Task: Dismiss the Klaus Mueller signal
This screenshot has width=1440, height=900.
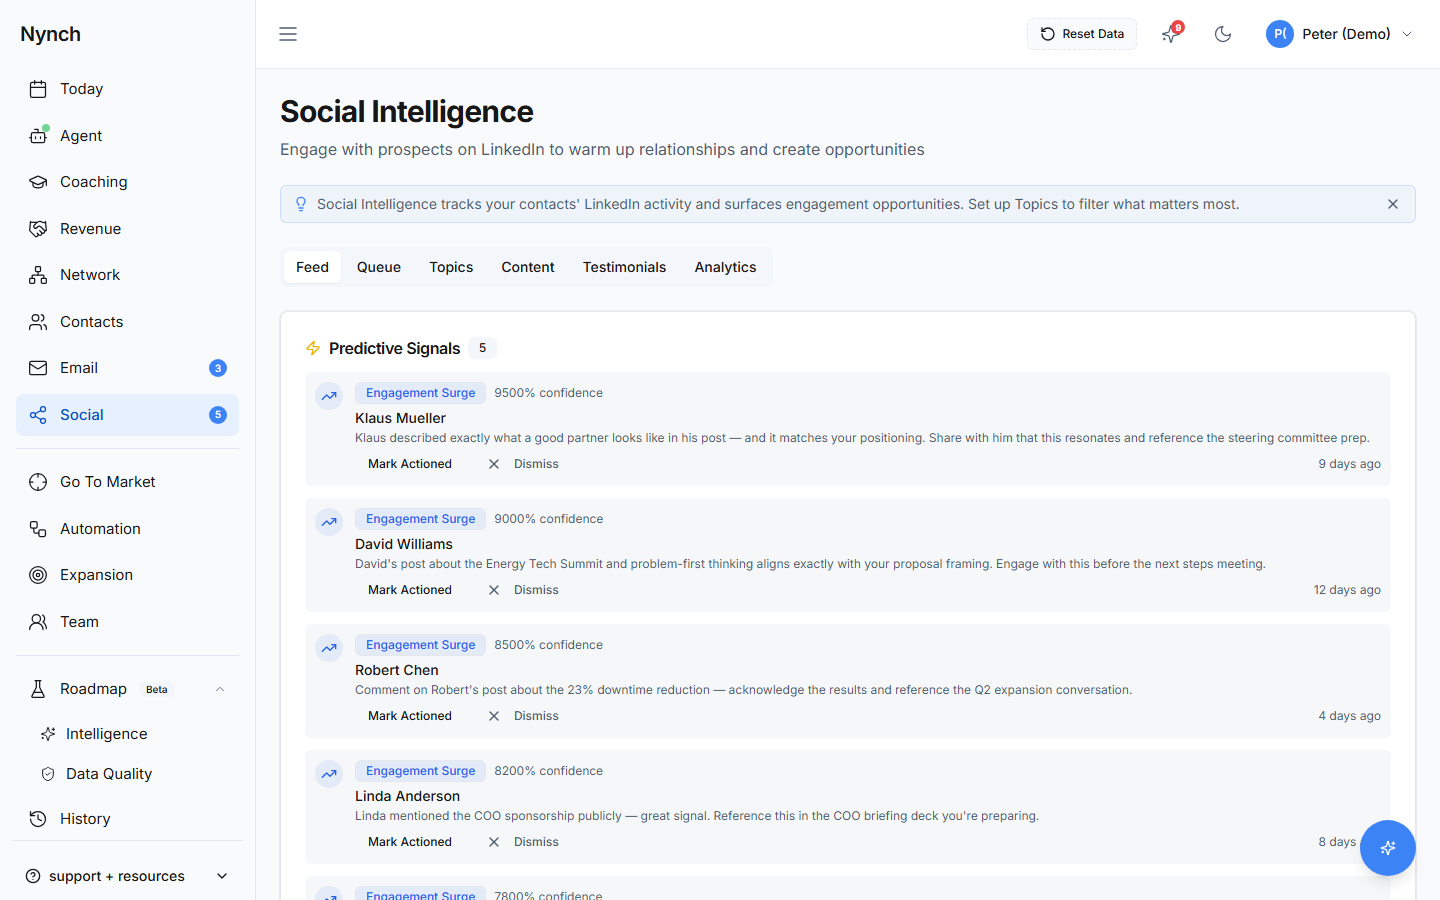Action: point(523,464)
